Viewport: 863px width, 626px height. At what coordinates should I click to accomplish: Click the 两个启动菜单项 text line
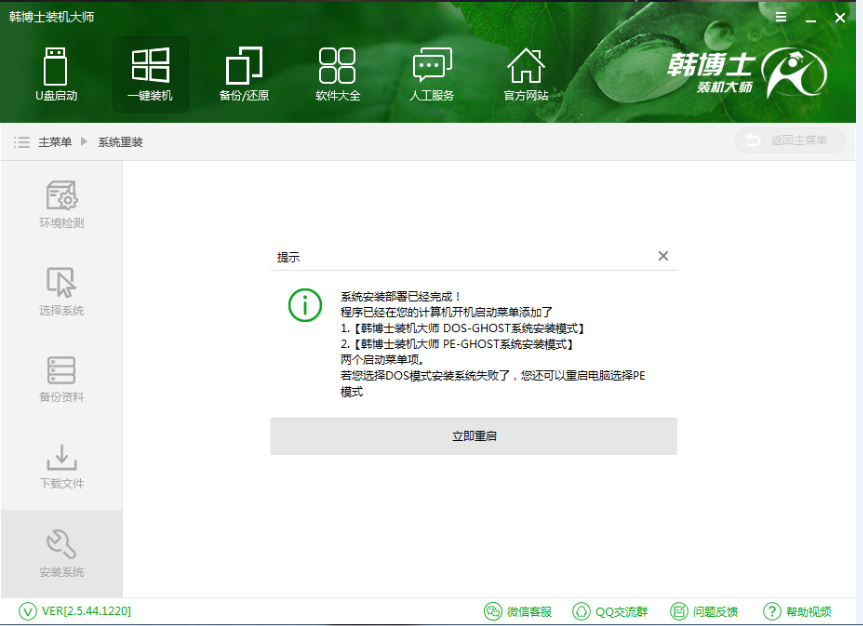(383, 360)
